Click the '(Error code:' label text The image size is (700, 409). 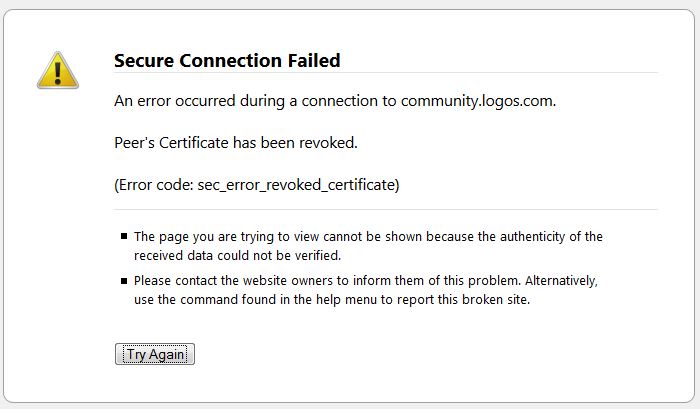coord(154,185)
